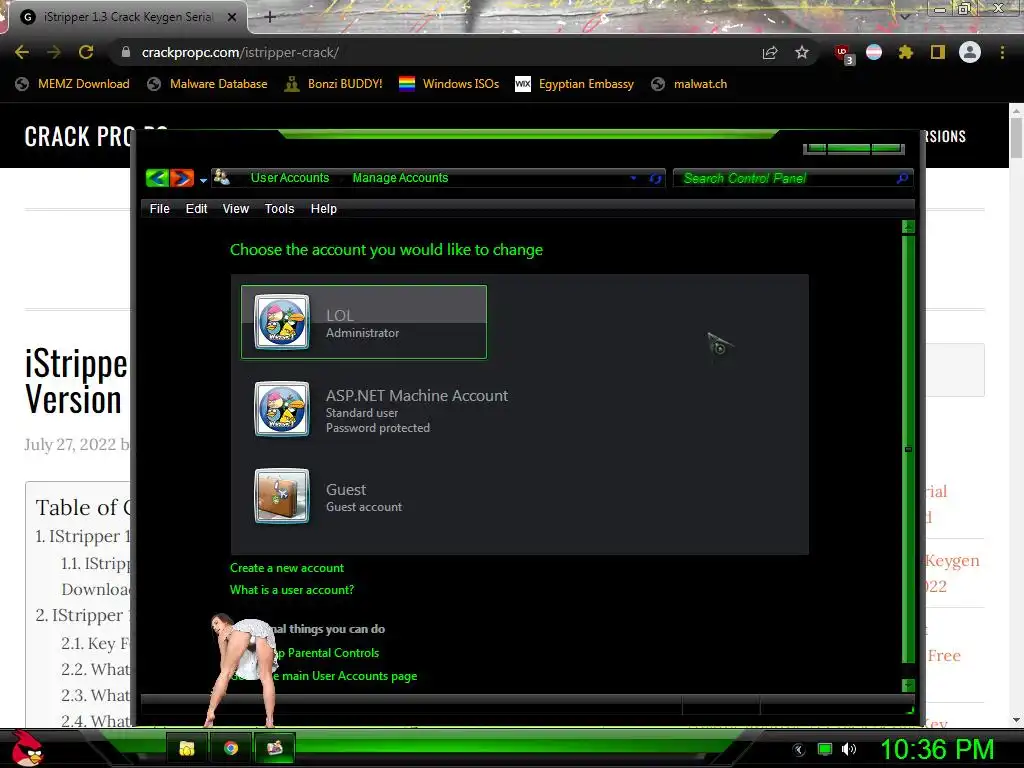
Task: Click Chrome's forward navigation arrow
Action: pos(54,52)
